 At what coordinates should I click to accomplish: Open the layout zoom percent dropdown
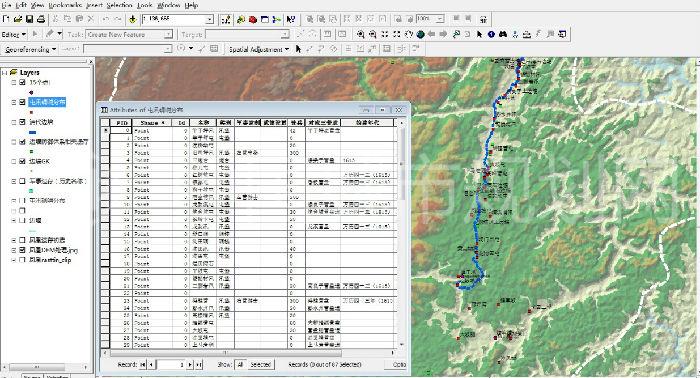point(440,19)
